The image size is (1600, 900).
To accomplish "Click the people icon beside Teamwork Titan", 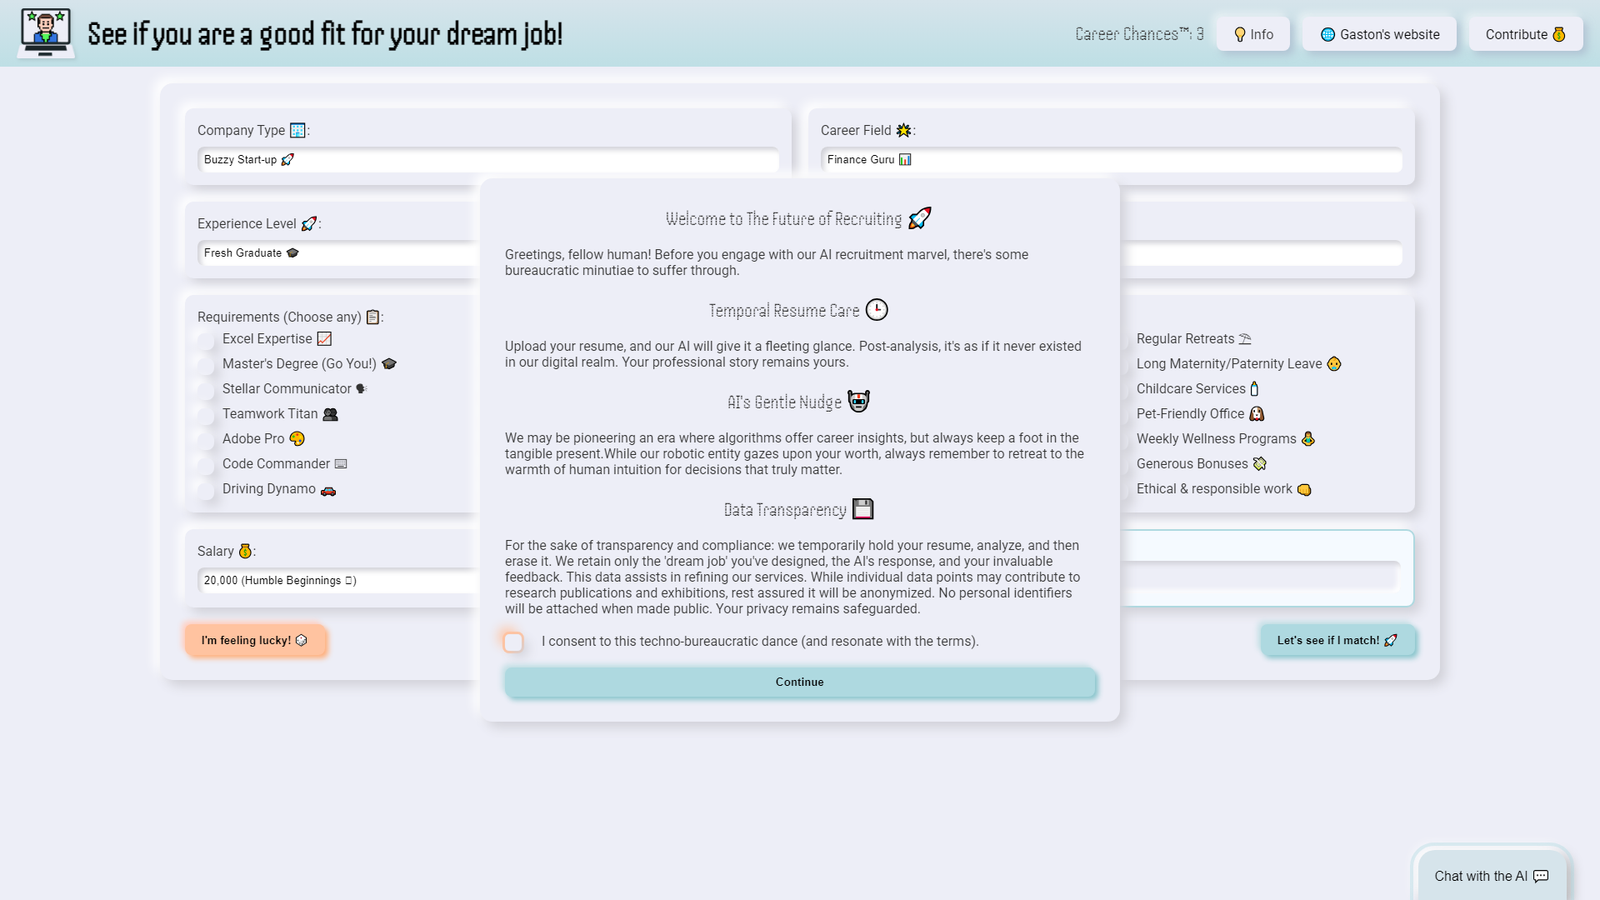I will point(330,414).
